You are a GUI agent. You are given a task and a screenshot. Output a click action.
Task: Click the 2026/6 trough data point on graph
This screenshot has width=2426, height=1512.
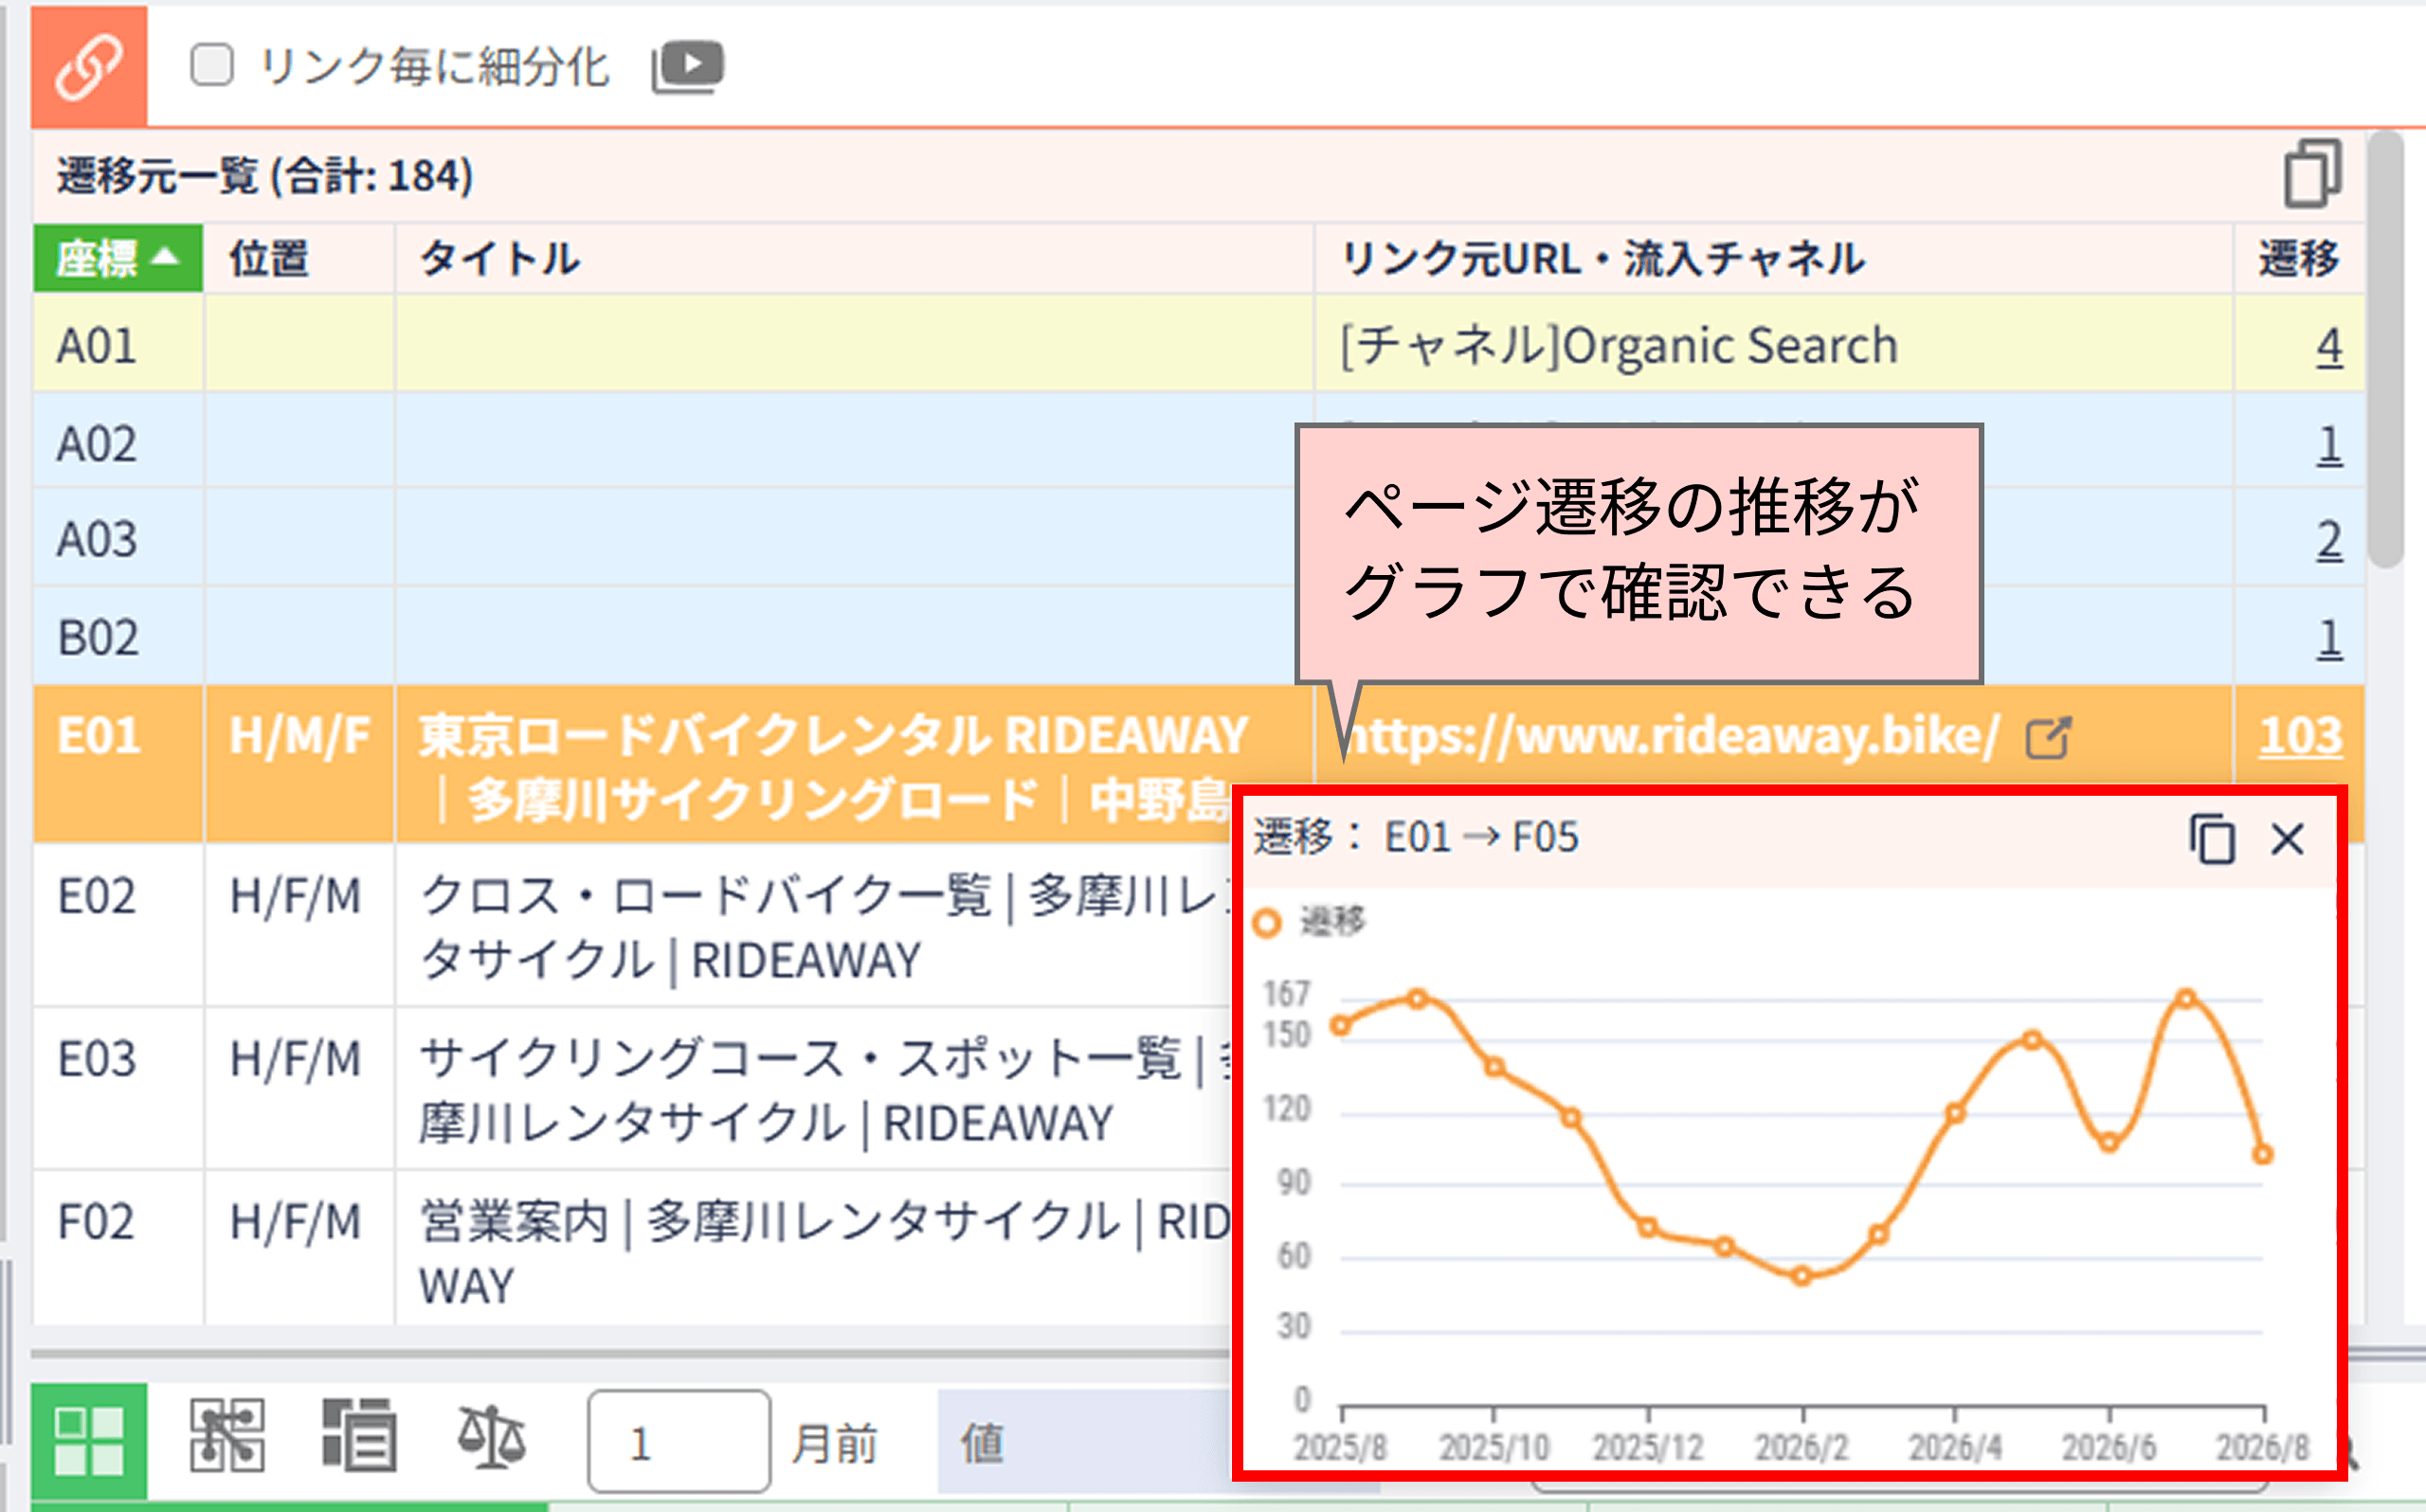pyautogui.click(x=2109, y=1143)
